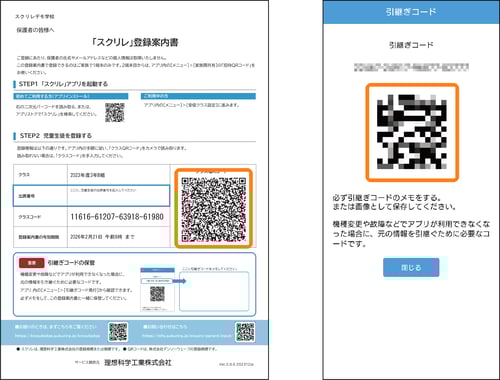
Task: Click the 「スクリレ」登録案内書 document title
Action: [135, 43]
